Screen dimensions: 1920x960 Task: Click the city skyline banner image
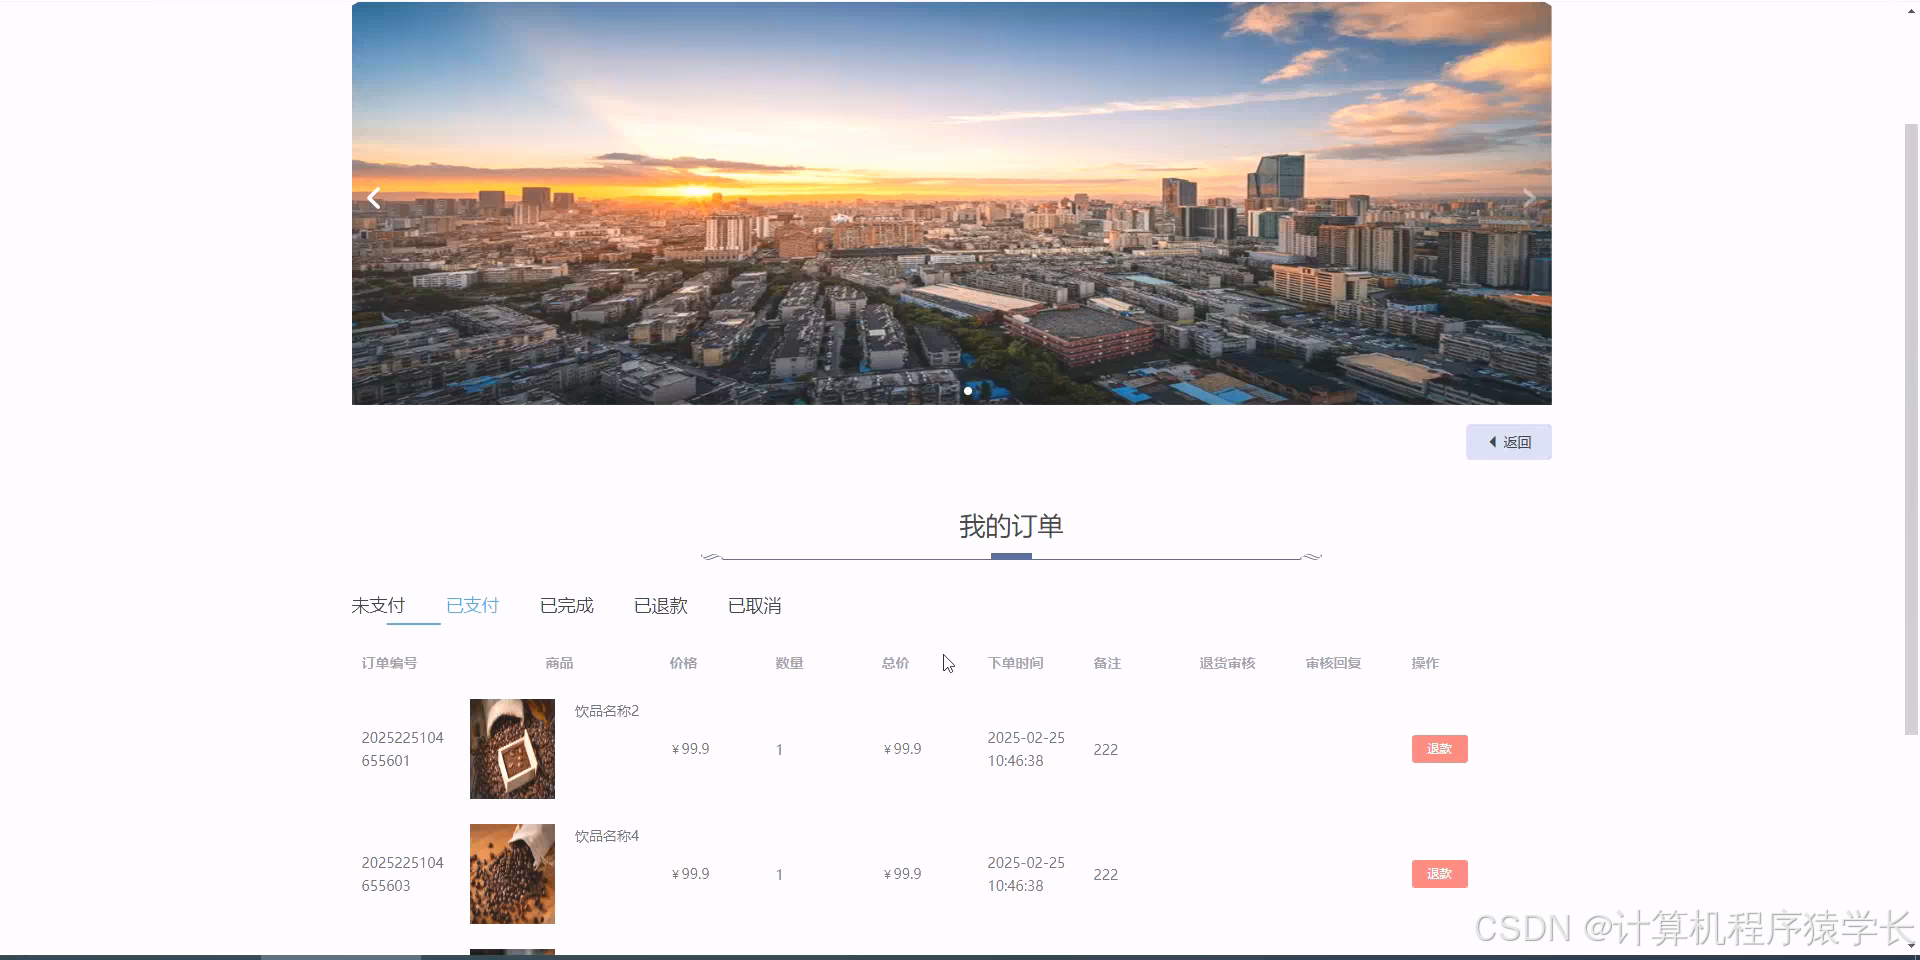951,204
